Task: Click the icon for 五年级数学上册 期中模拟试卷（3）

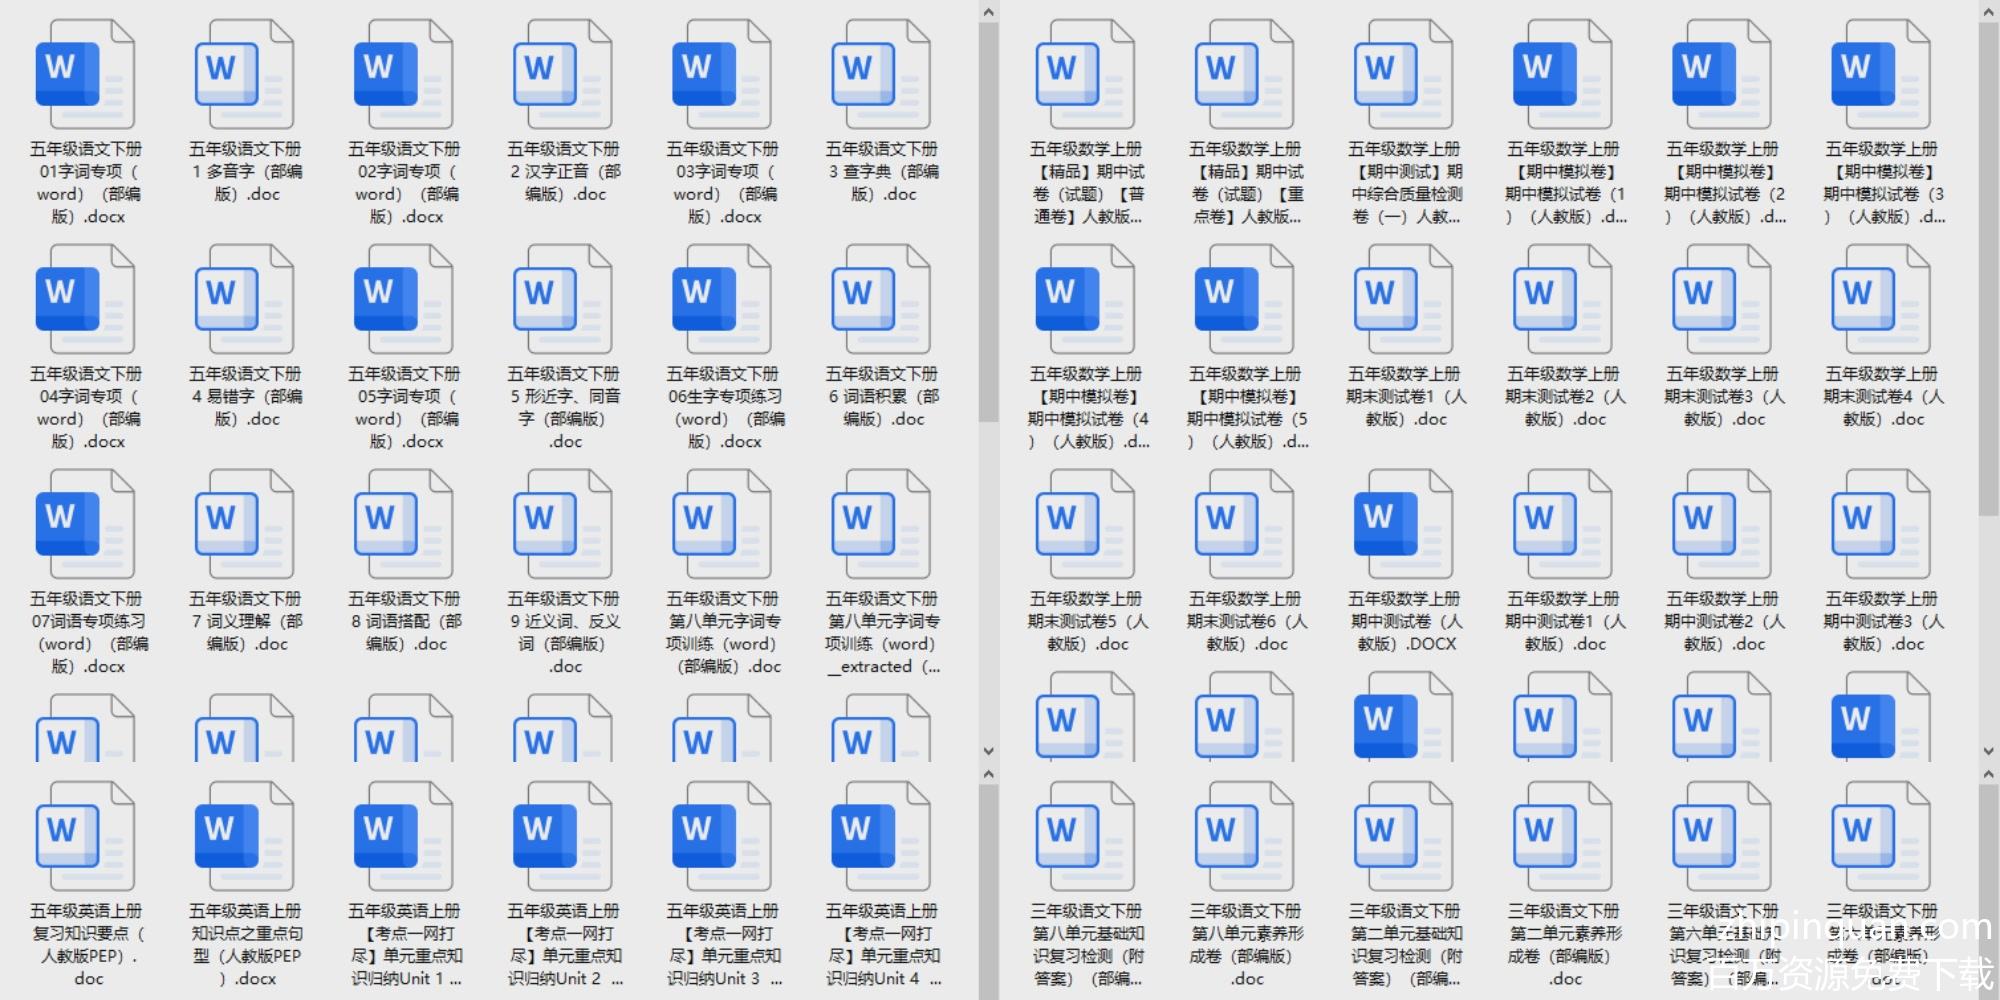Action: coord(1880,75)
